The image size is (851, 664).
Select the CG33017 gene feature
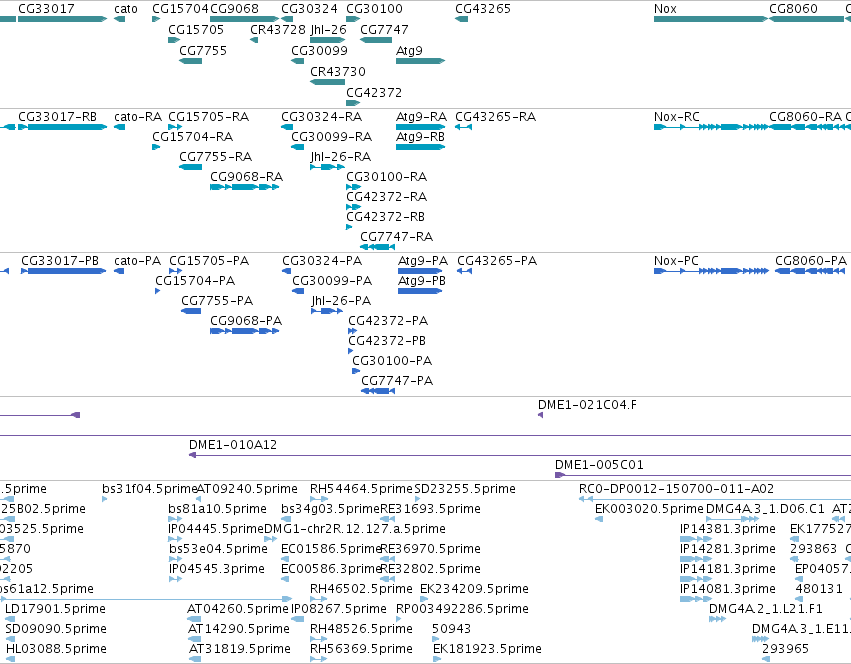(62, 19)
